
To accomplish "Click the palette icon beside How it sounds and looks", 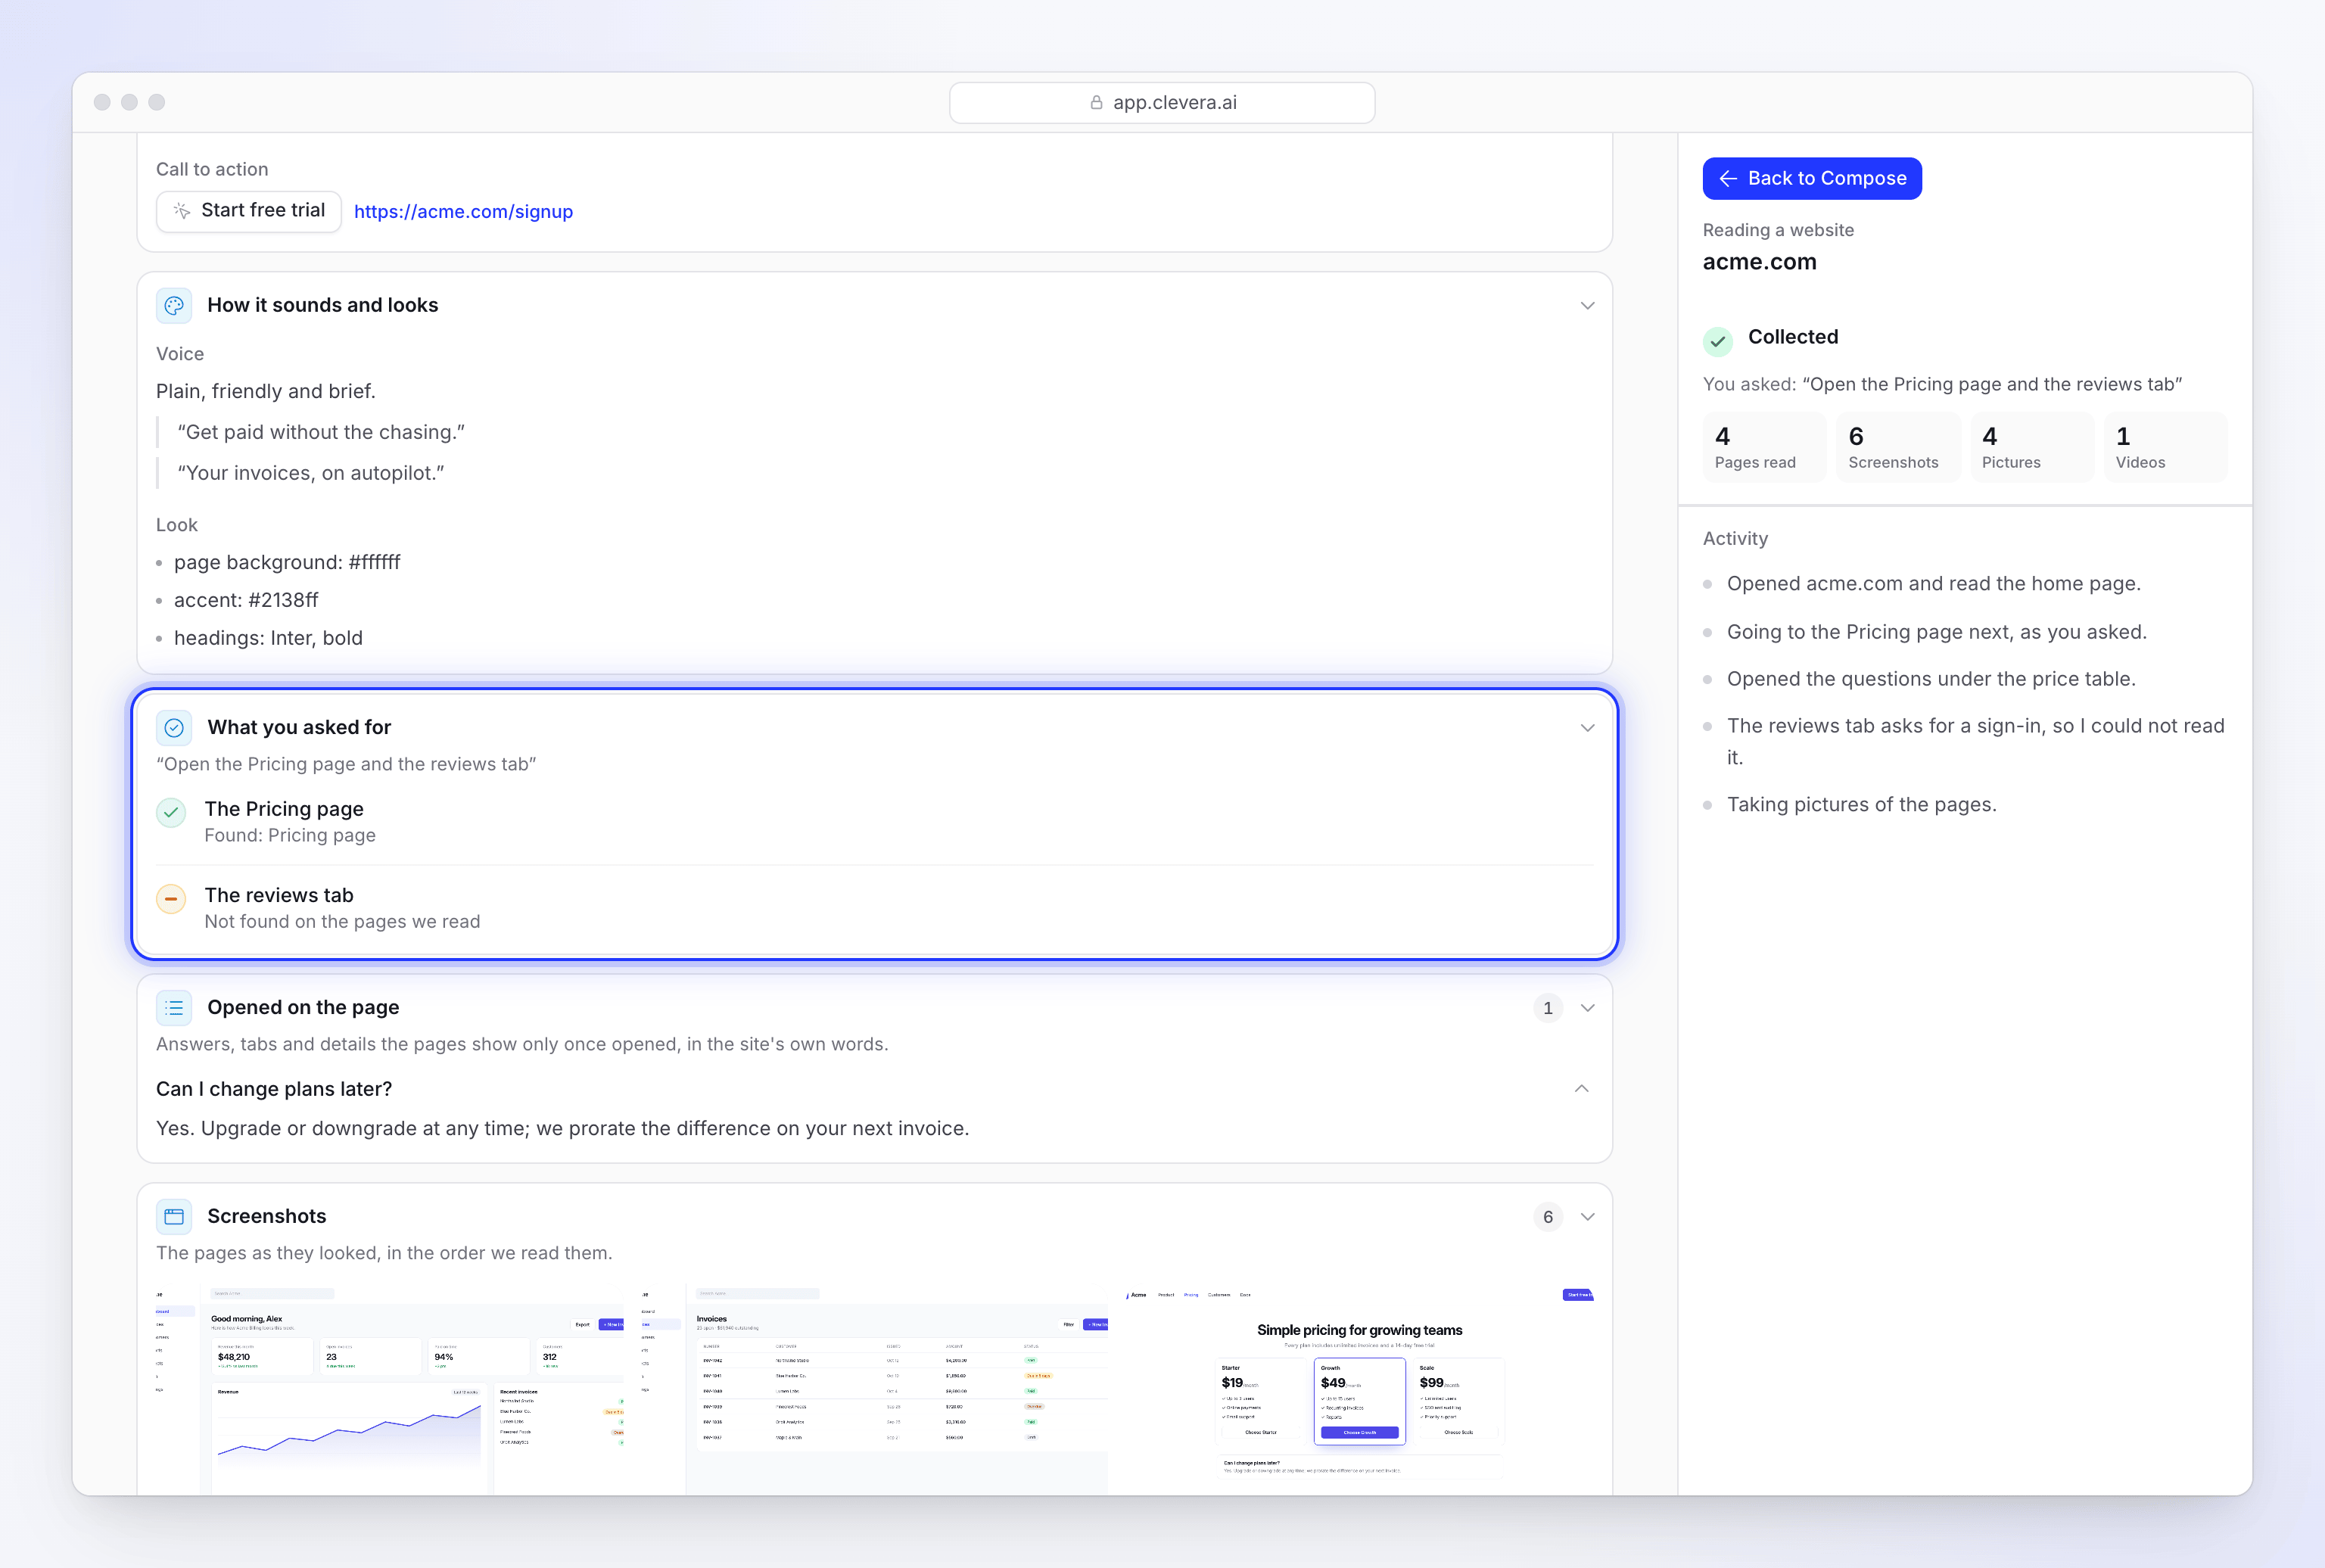I will click(174, 305).
